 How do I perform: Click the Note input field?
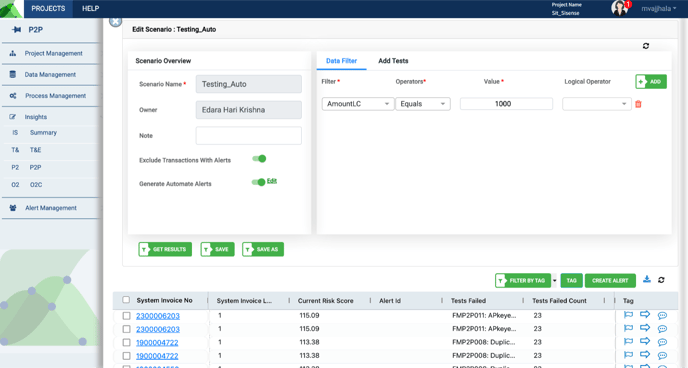point(249,136)
